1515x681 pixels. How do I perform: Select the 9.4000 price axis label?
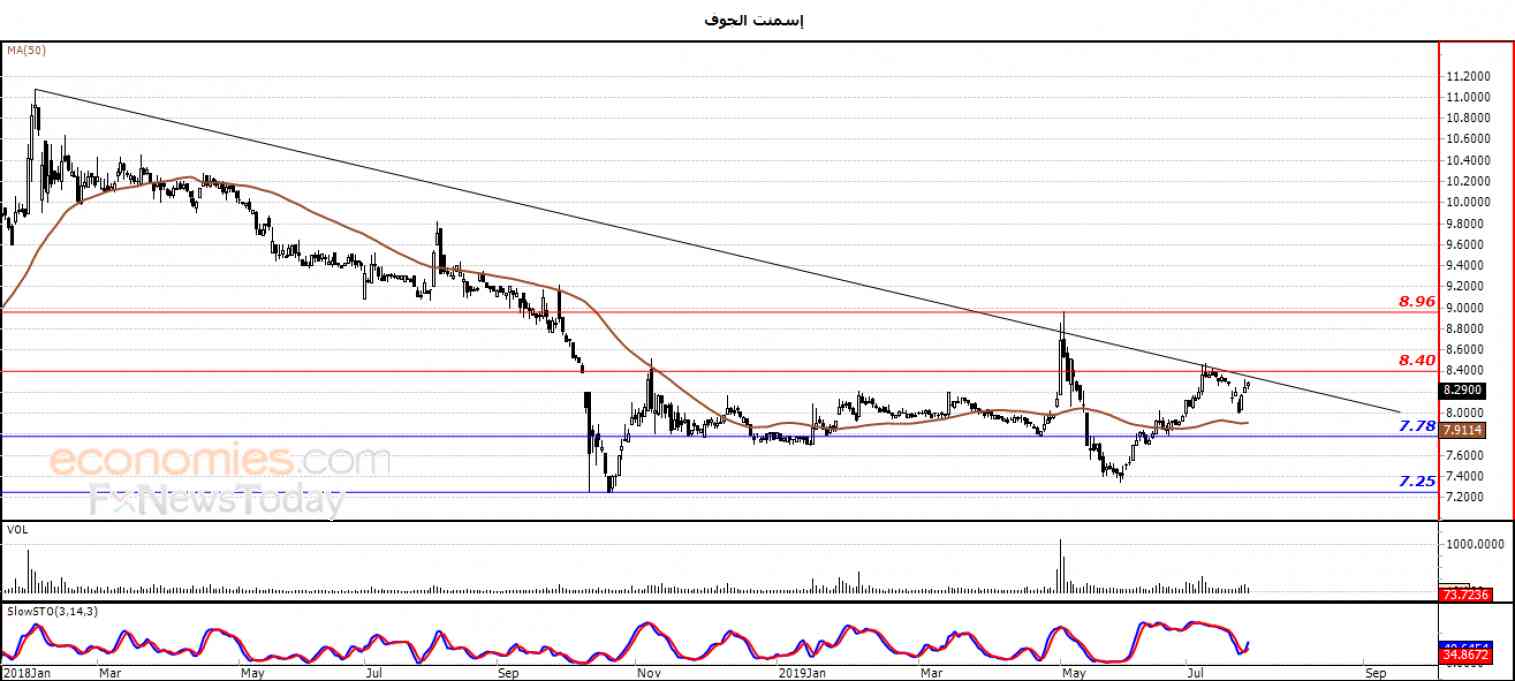pos(1464,266)
